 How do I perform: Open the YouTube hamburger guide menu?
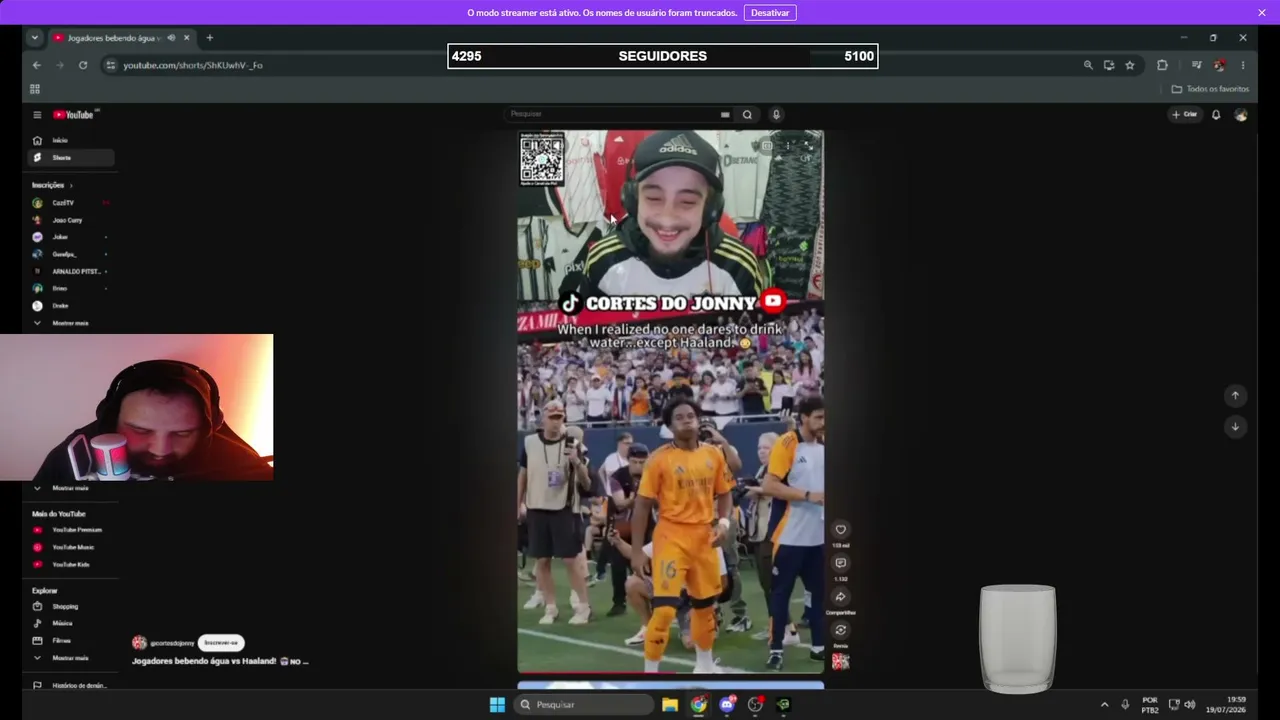point(37,115)
